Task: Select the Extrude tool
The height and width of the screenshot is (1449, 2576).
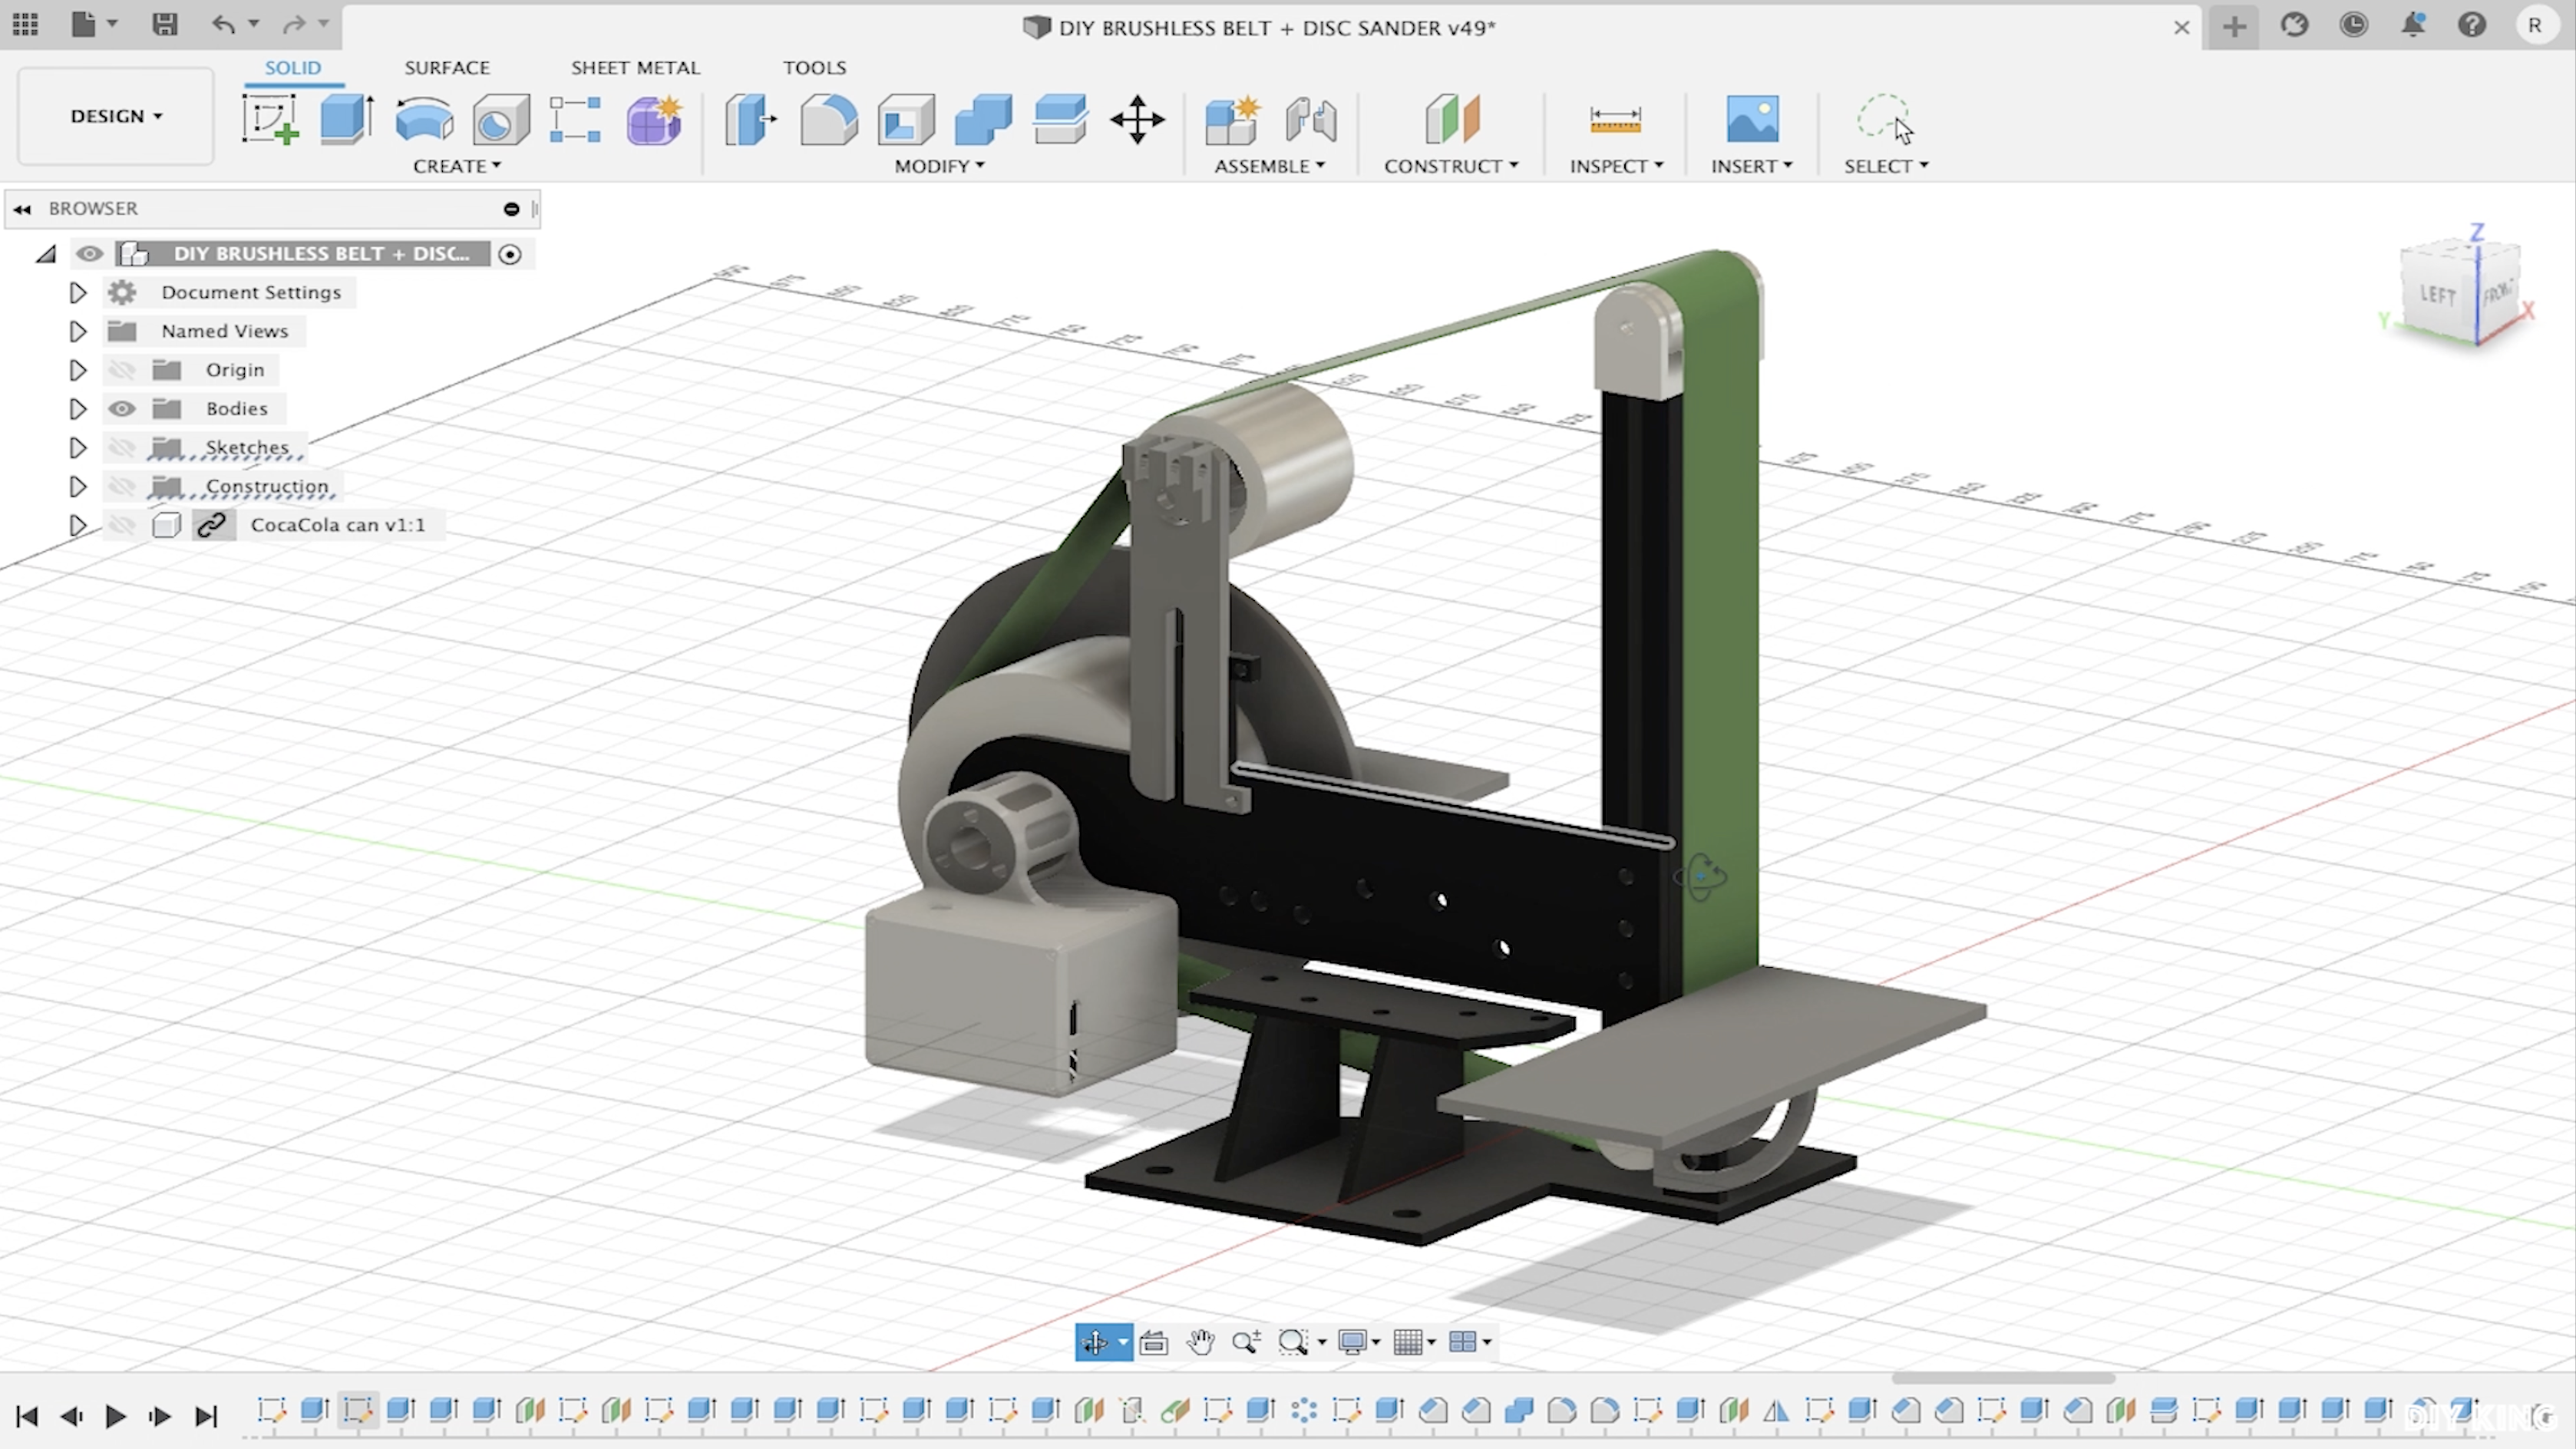Action: (x=345, y=120)
